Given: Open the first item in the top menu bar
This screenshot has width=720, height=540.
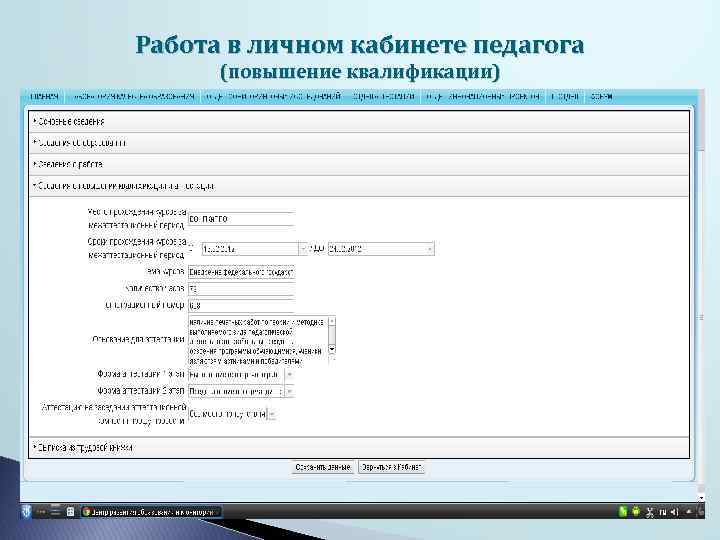Looking at the screenshot, I should [45, 96].
